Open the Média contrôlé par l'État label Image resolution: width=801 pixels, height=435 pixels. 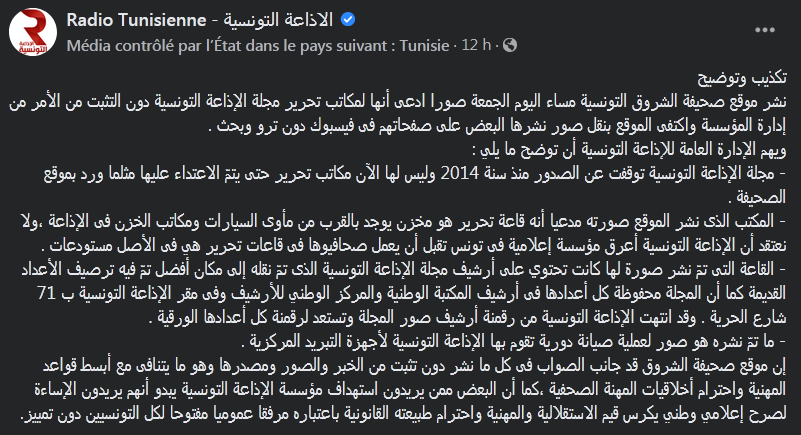pos(258,45)
